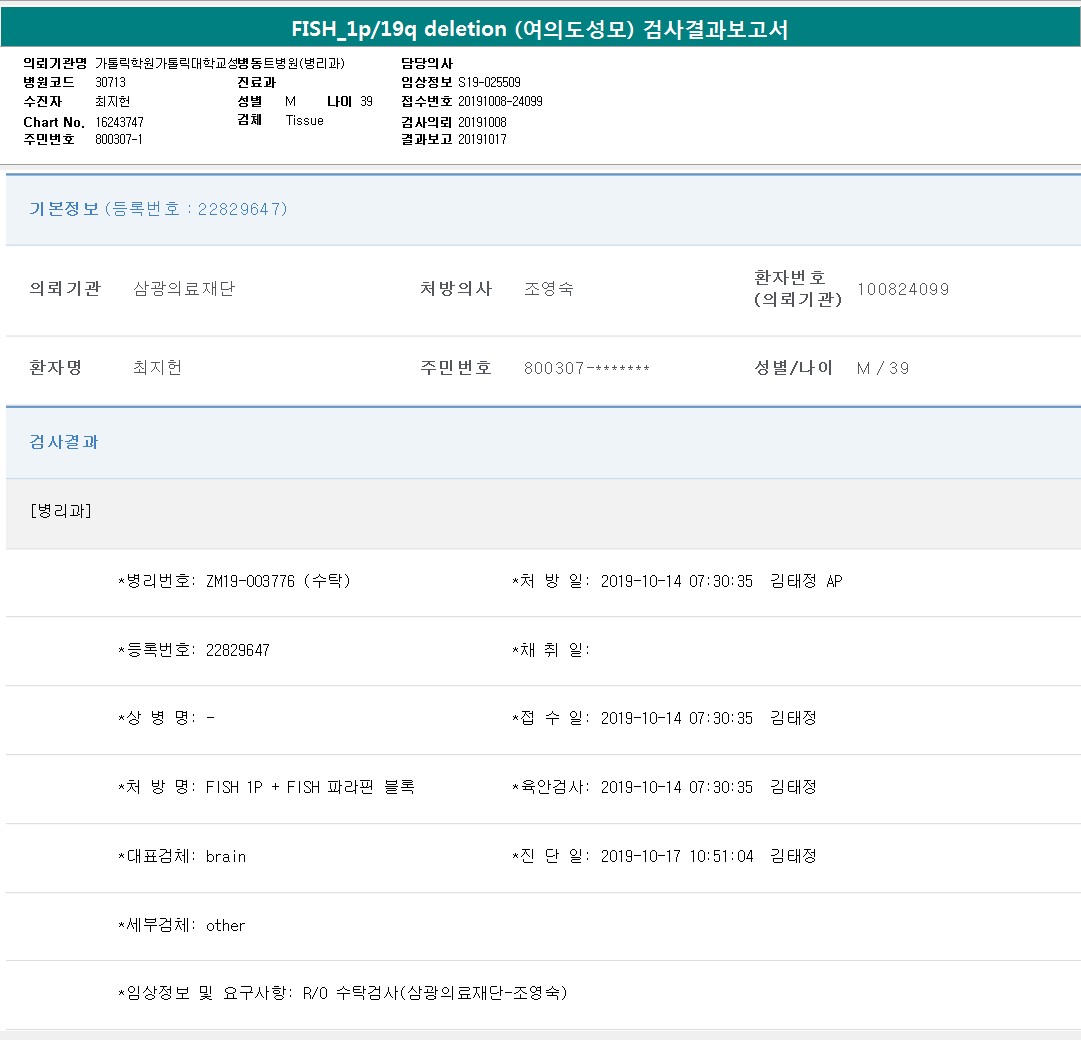
Task: Click the masked 주민번호 800307-*******
Action: [x=587, y=368]
